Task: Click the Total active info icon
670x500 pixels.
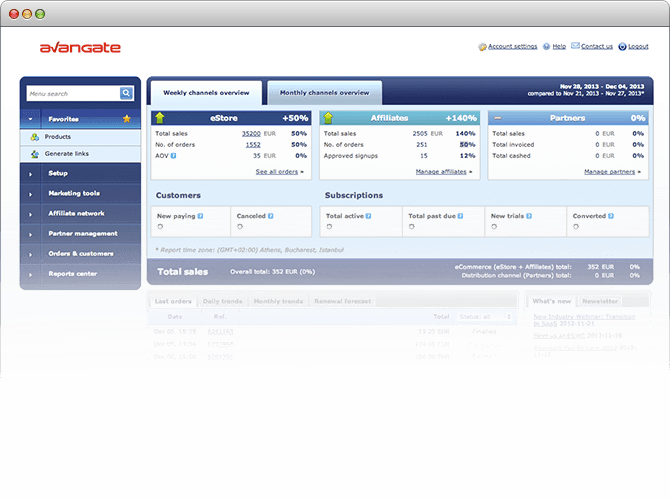Action: (x=368, y=216)
